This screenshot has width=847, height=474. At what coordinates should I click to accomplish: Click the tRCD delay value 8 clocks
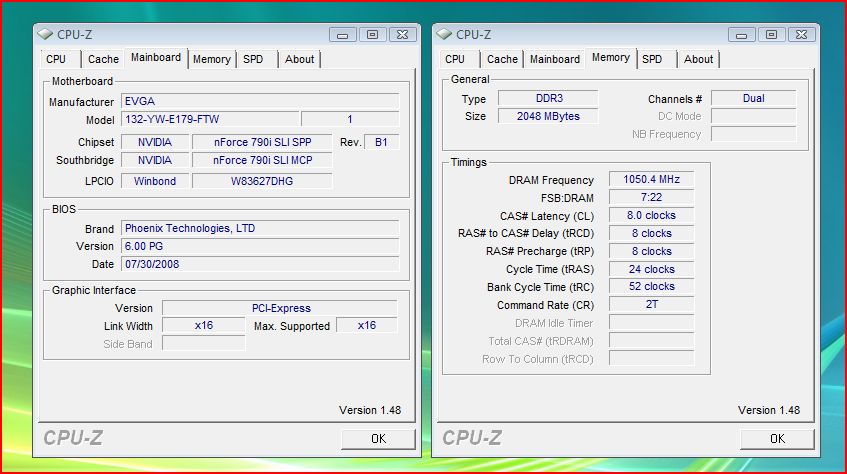pos(651,233)
